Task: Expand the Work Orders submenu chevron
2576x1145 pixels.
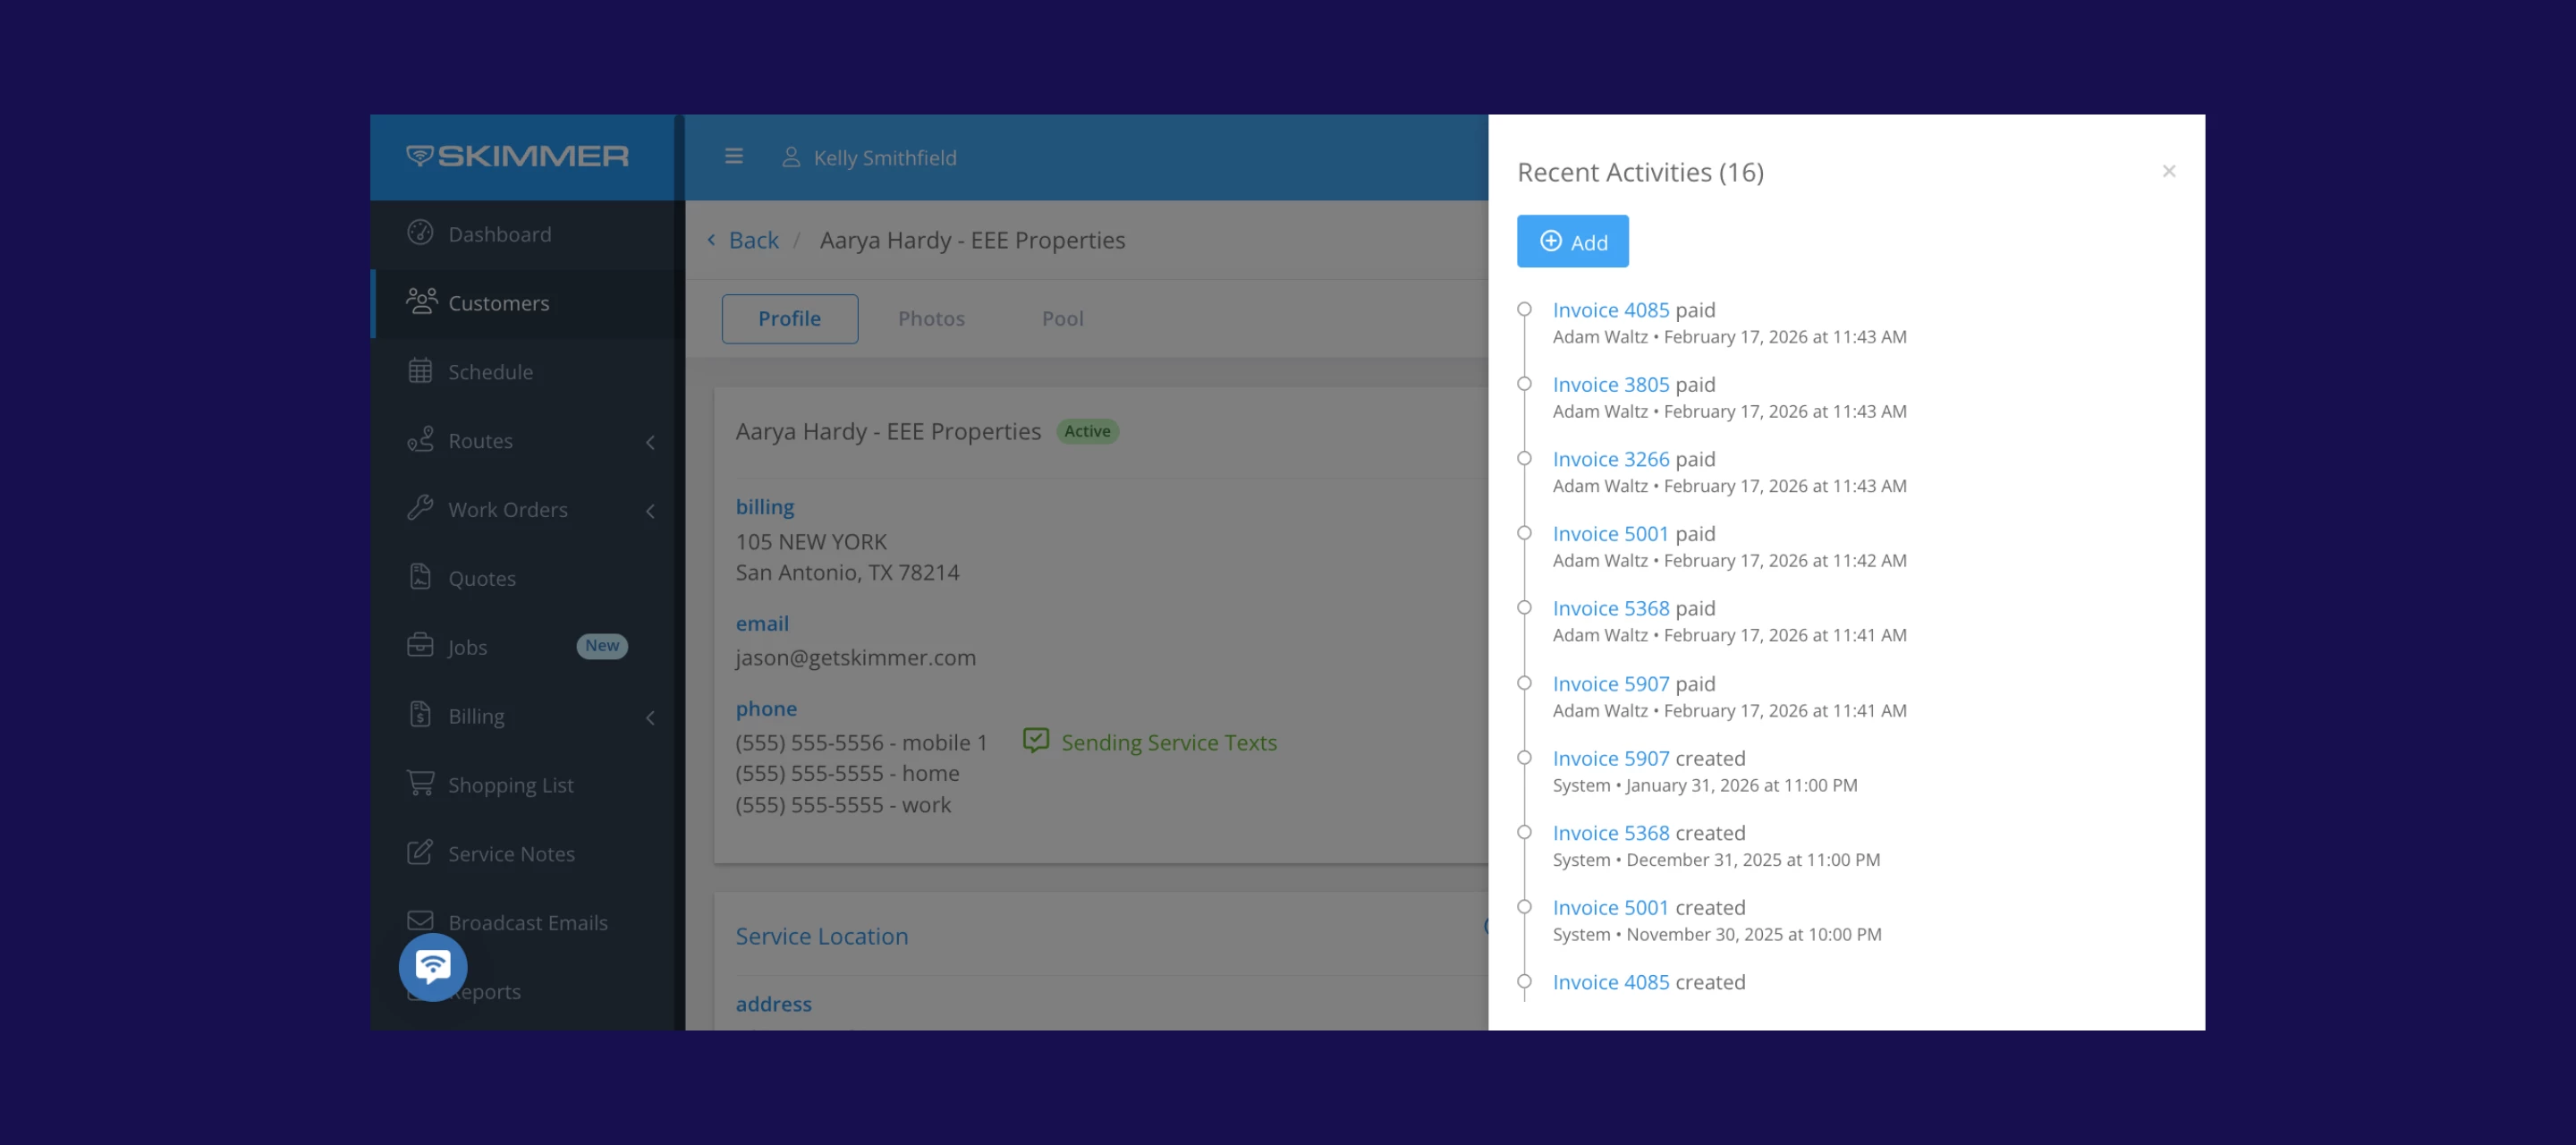Action: pyautogui.click(x=650, y=511)
